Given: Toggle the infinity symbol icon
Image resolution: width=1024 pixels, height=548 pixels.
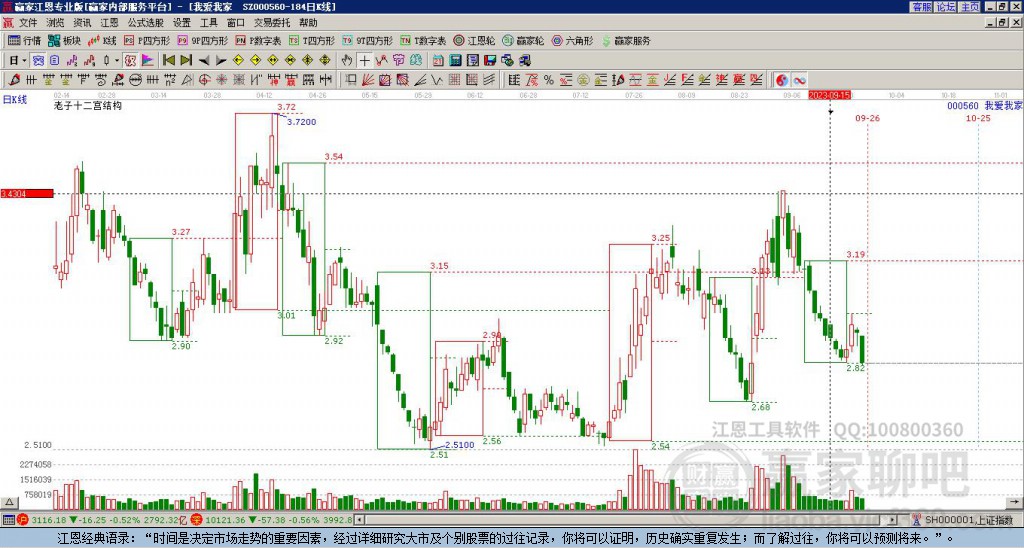Looking at the screenshot, I should [x=799, y=80].
